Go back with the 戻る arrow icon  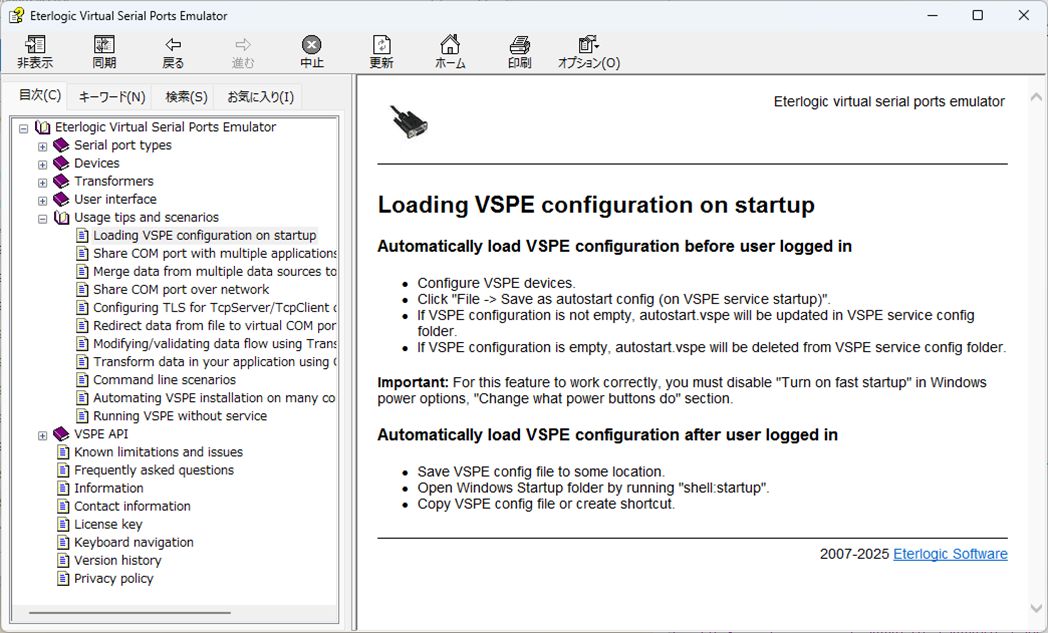click(x=173, y=46)
